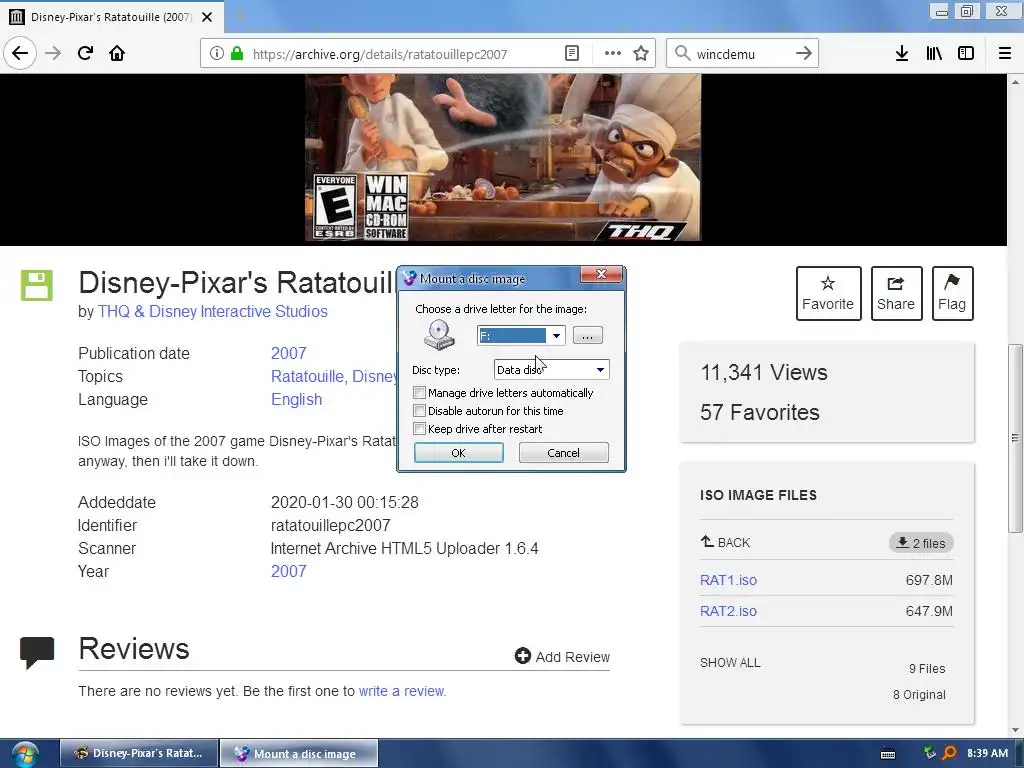Click the Favorite star button
Screen dimensions: 1024x768
[828, 293]
